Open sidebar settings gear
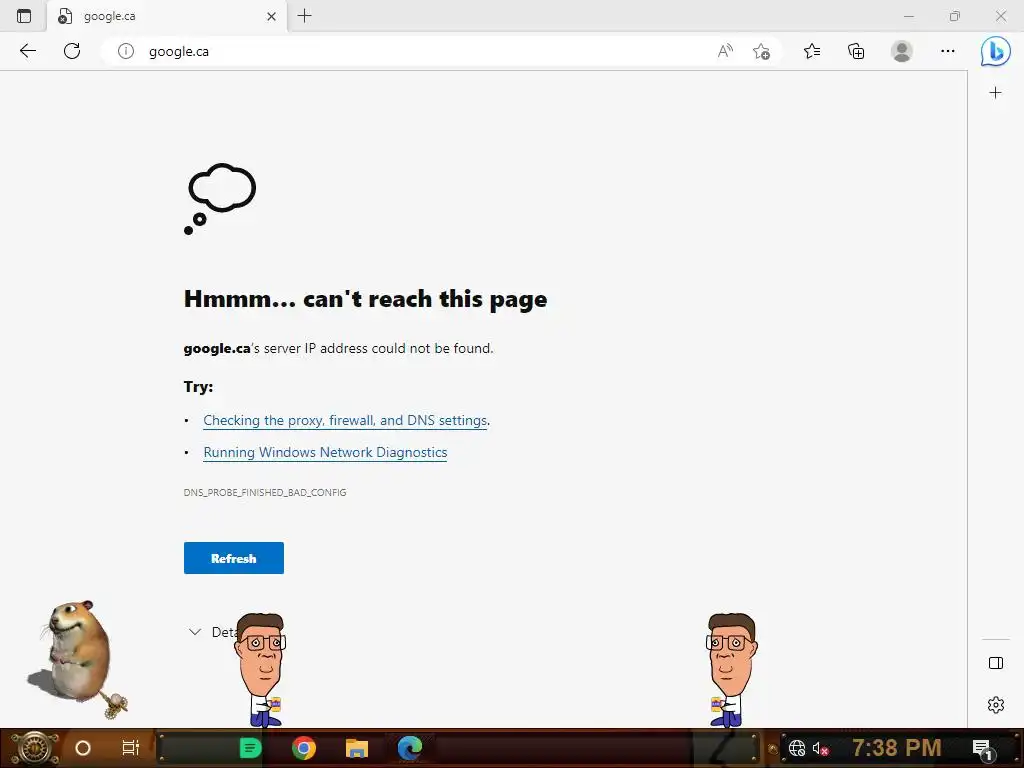 [995, 705]
